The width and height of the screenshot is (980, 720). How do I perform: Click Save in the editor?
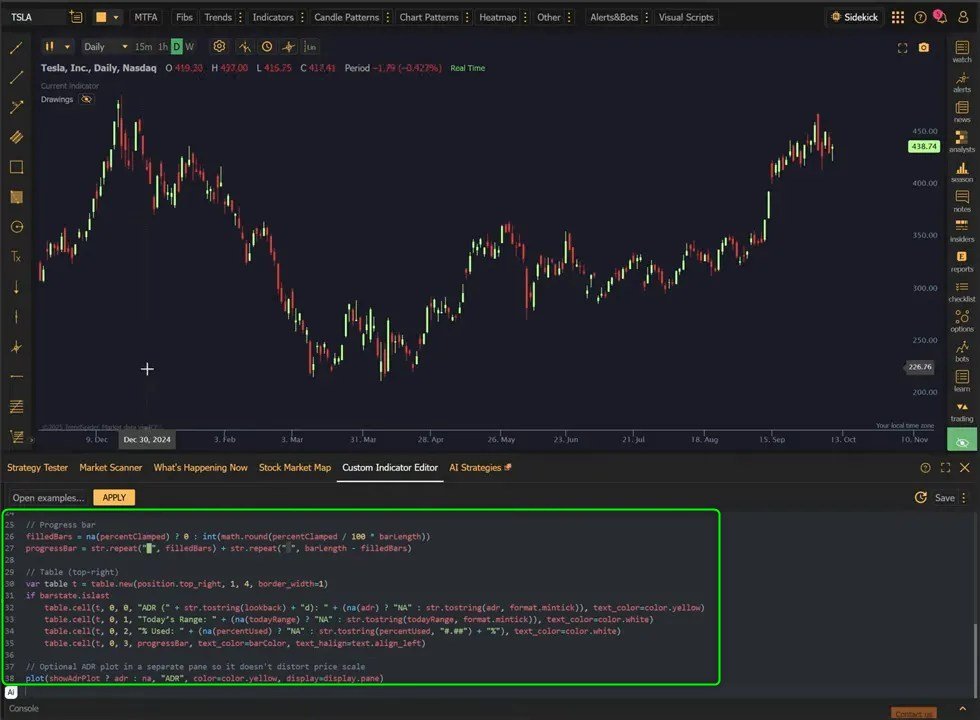pyautogui.click(x=944, y=498)
